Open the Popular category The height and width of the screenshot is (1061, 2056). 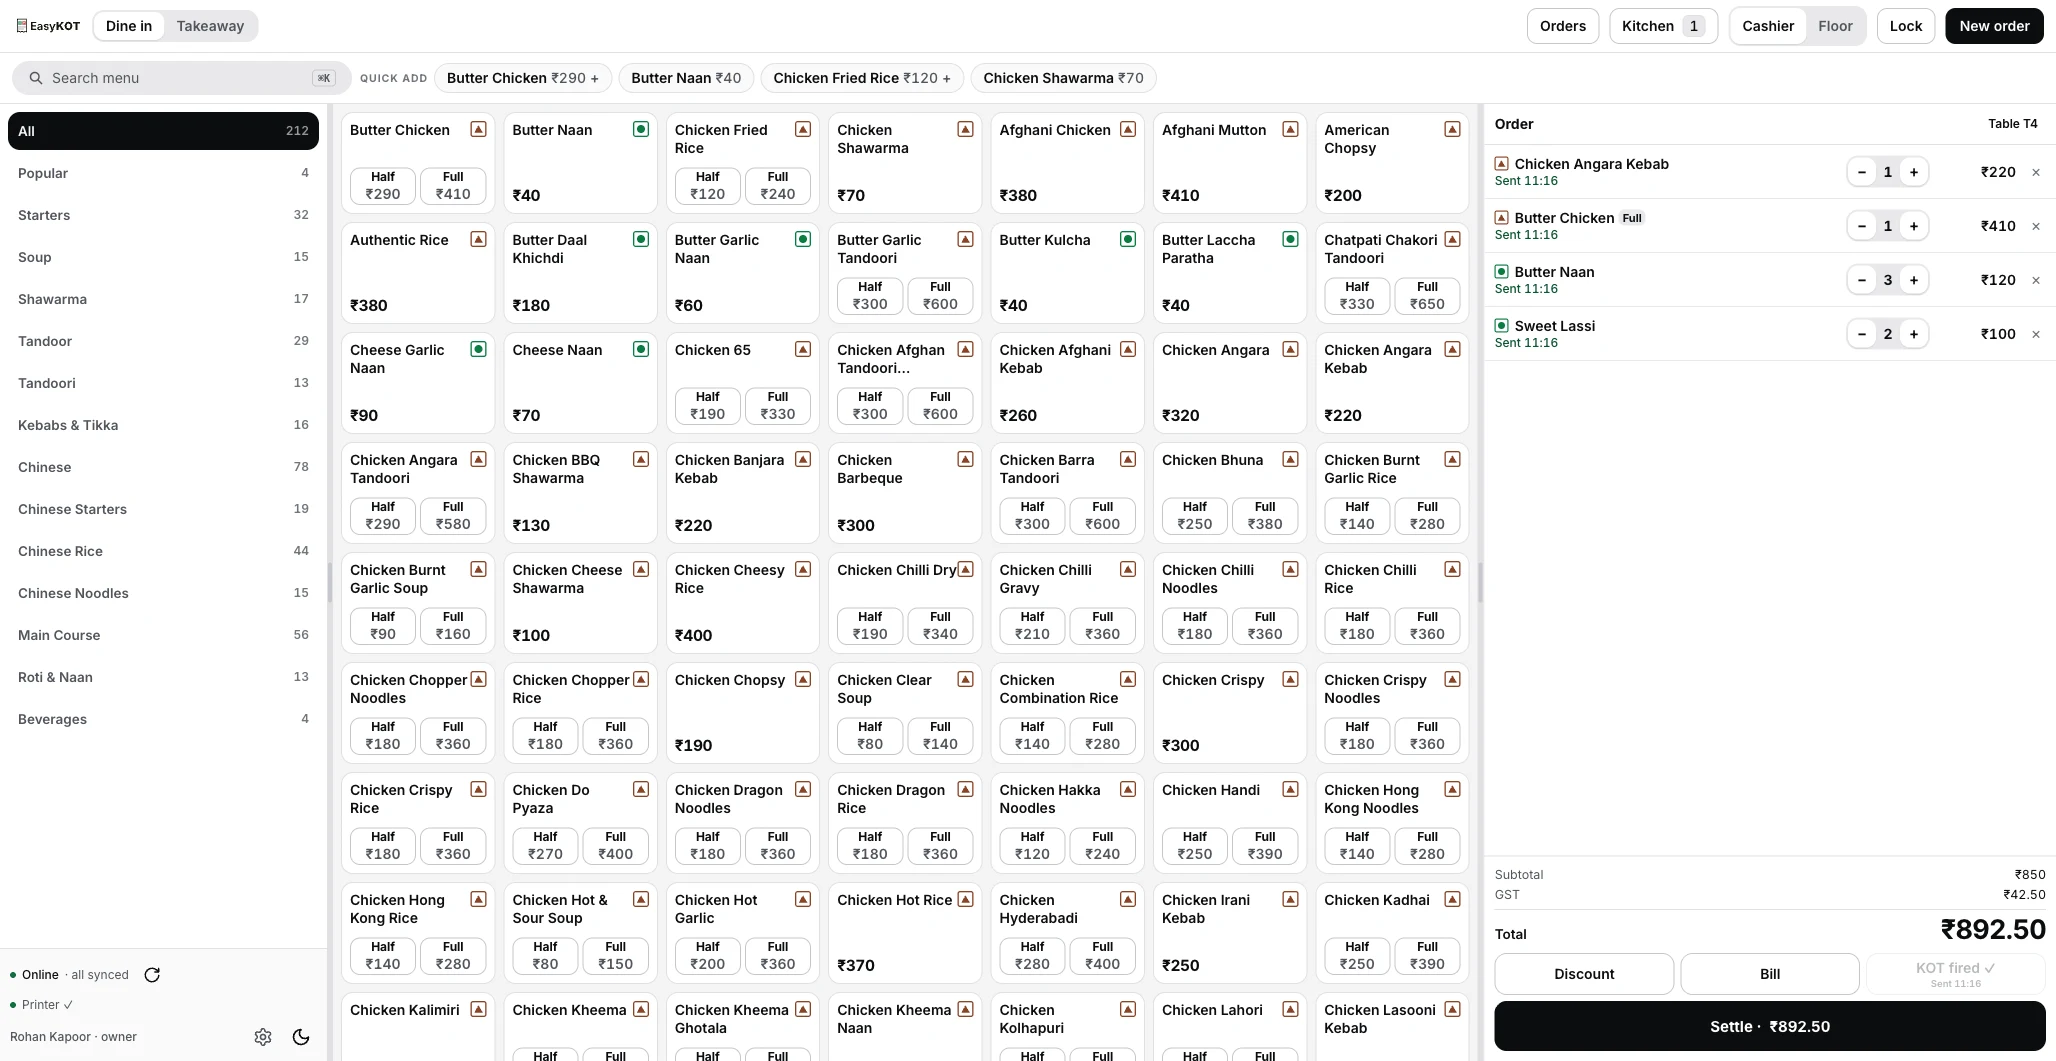point(163,173)
